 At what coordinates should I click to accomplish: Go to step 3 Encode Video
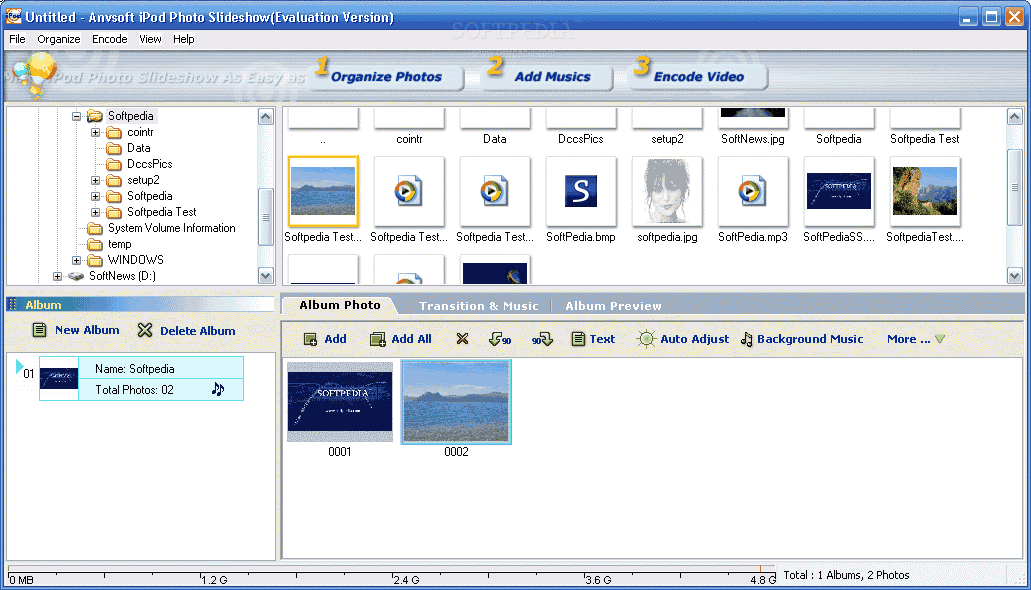tap(698, 77)
